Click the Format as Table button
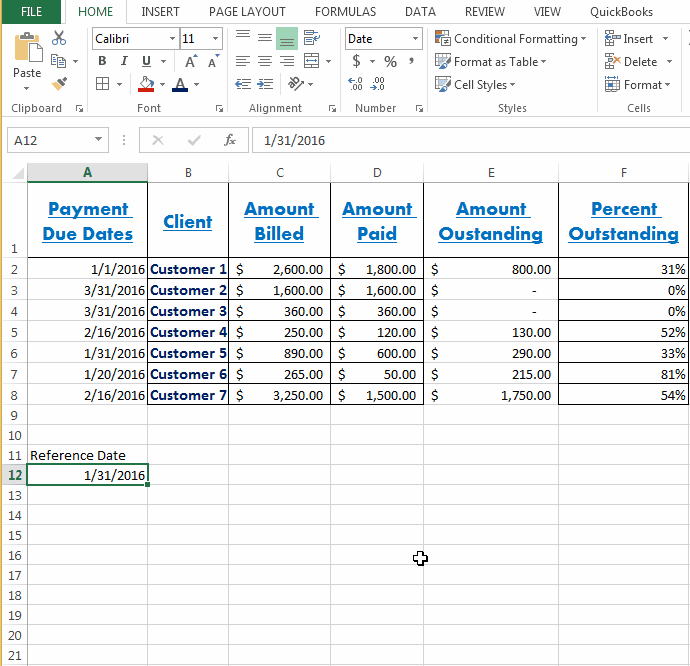This screenshot has width=690, height=666. 491,62
